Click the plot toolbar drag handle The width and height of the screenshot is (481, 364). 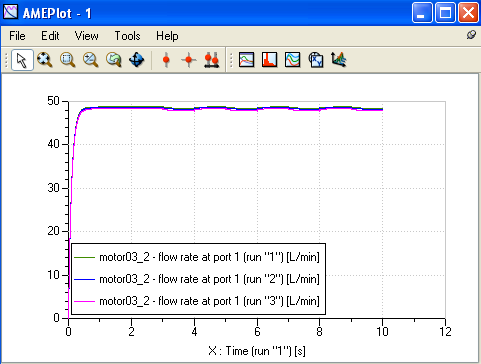231,60
